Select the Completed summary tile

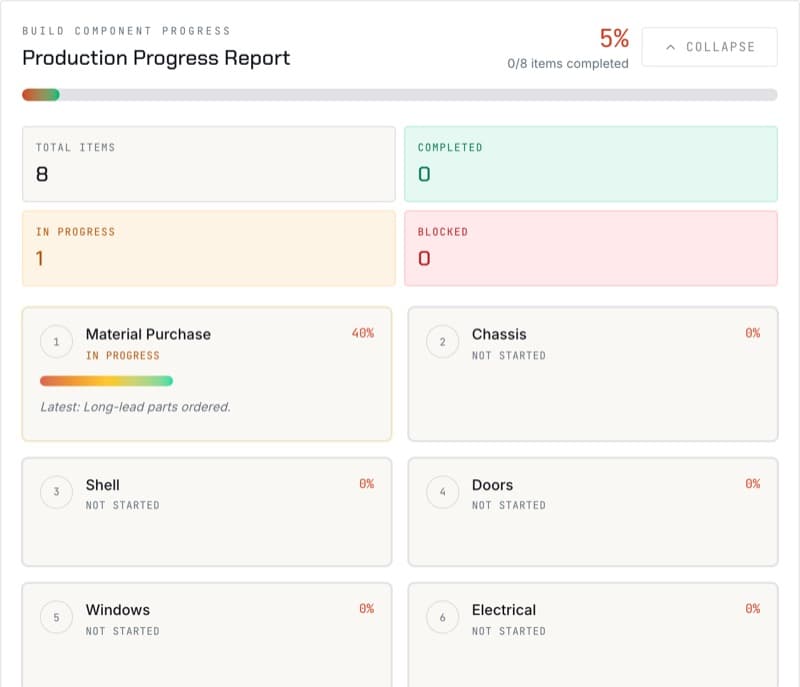(x=591, y=164)
